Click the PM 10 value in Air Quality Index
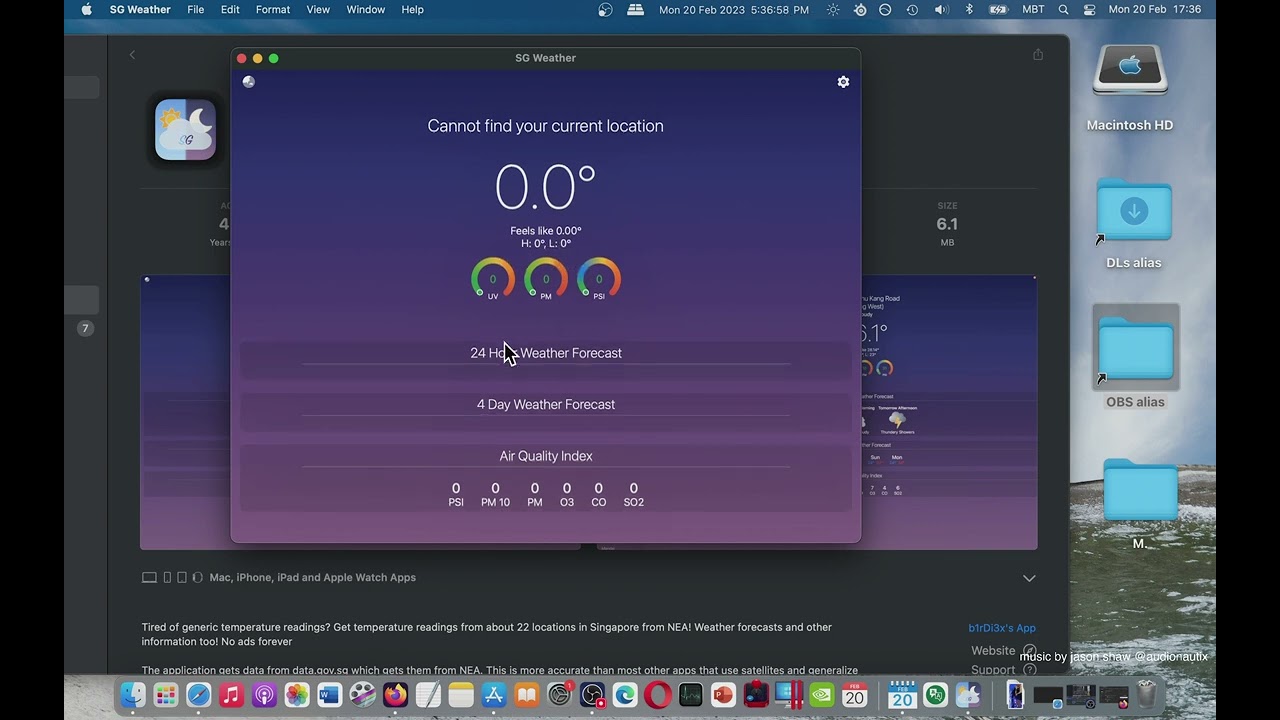 tap(495, 489)
